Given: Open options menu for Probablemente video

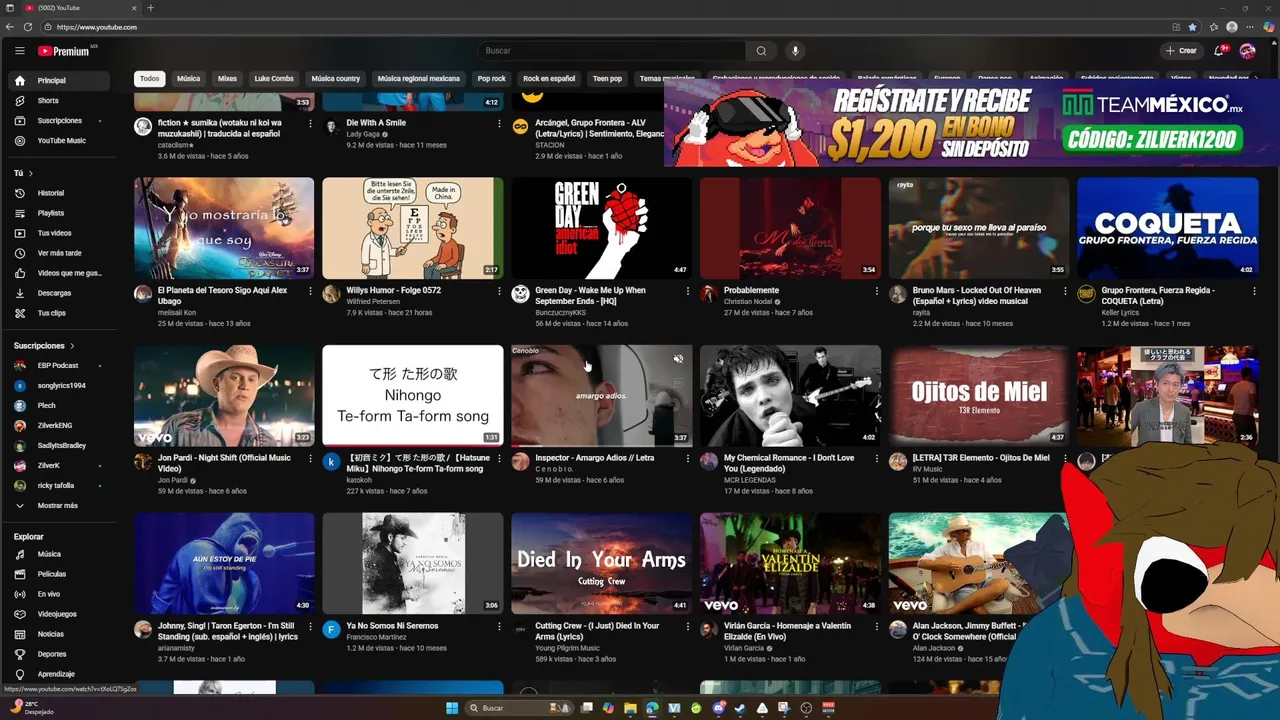Looking at the screenshot, I should tap(876, 291).
